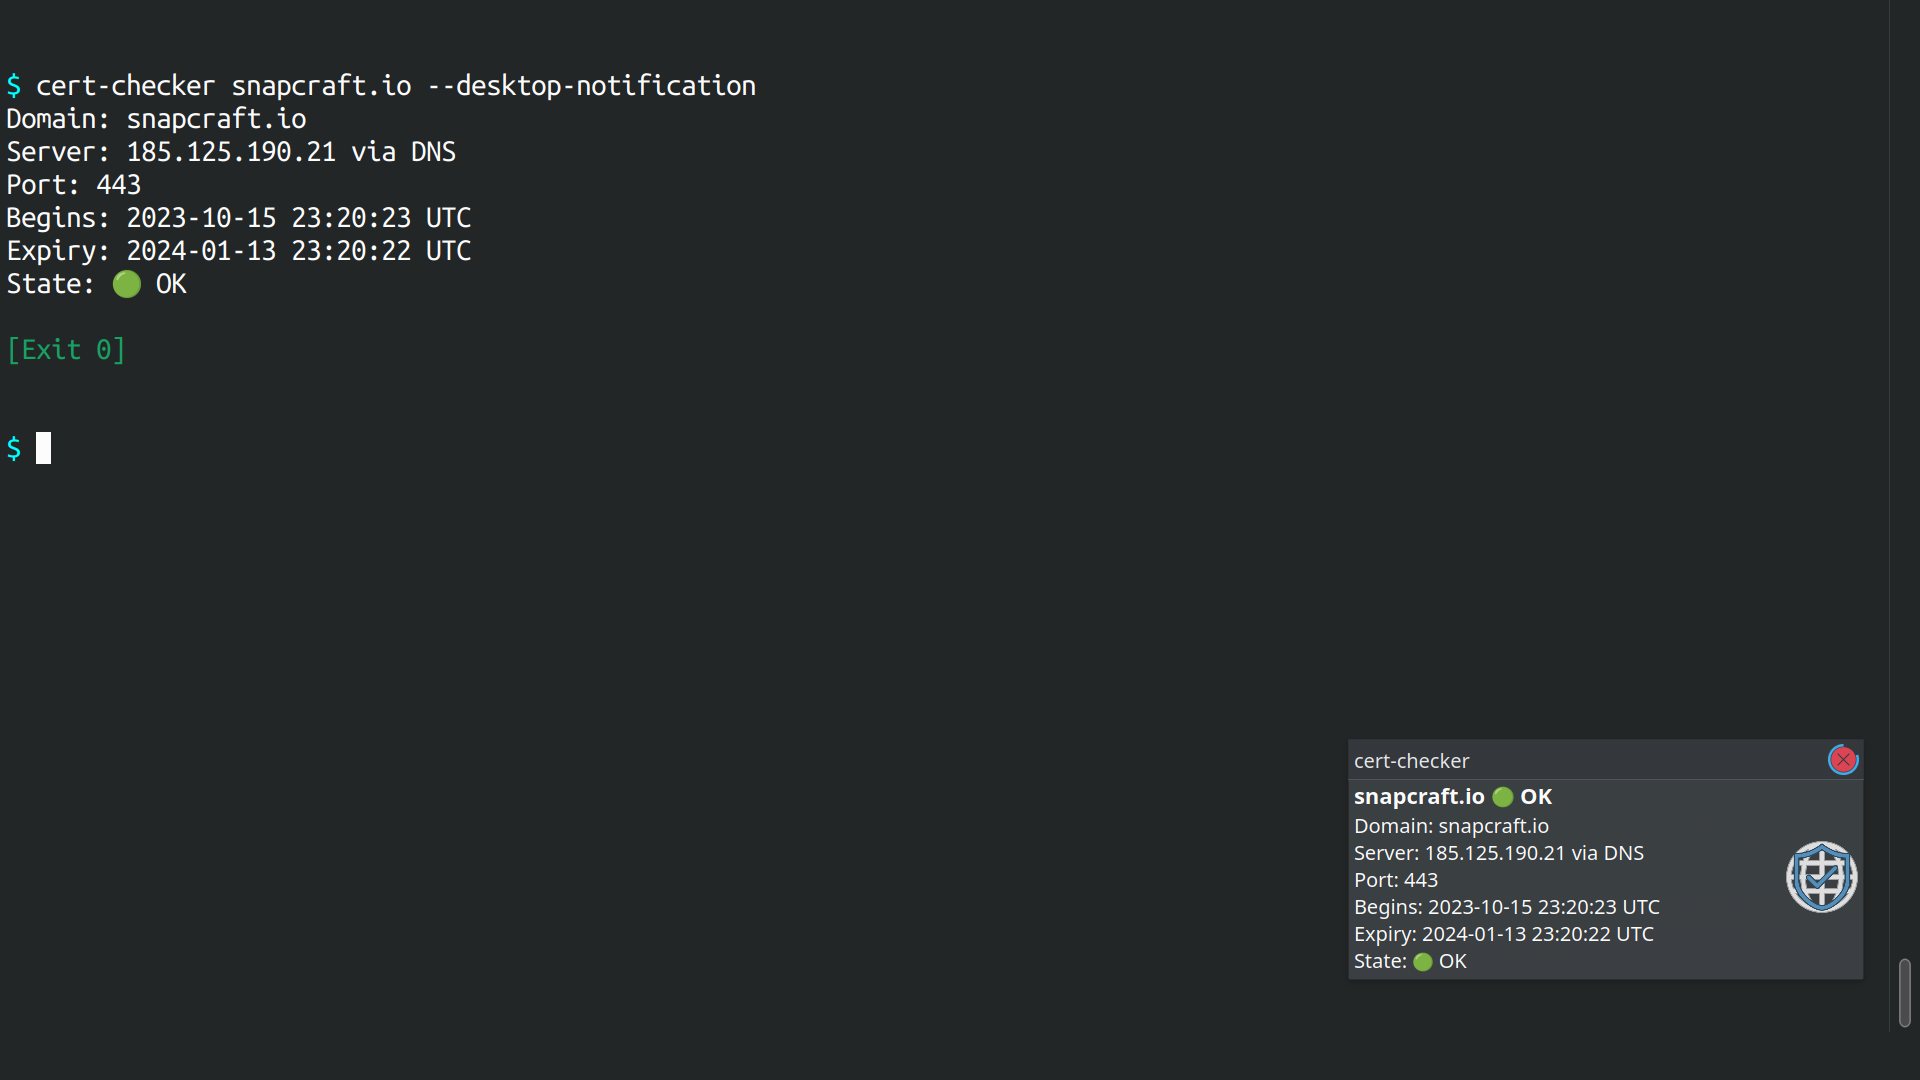Click the green State OK dot in notification
This screenshot has width=1920, height=1080.
point(1424,961)
